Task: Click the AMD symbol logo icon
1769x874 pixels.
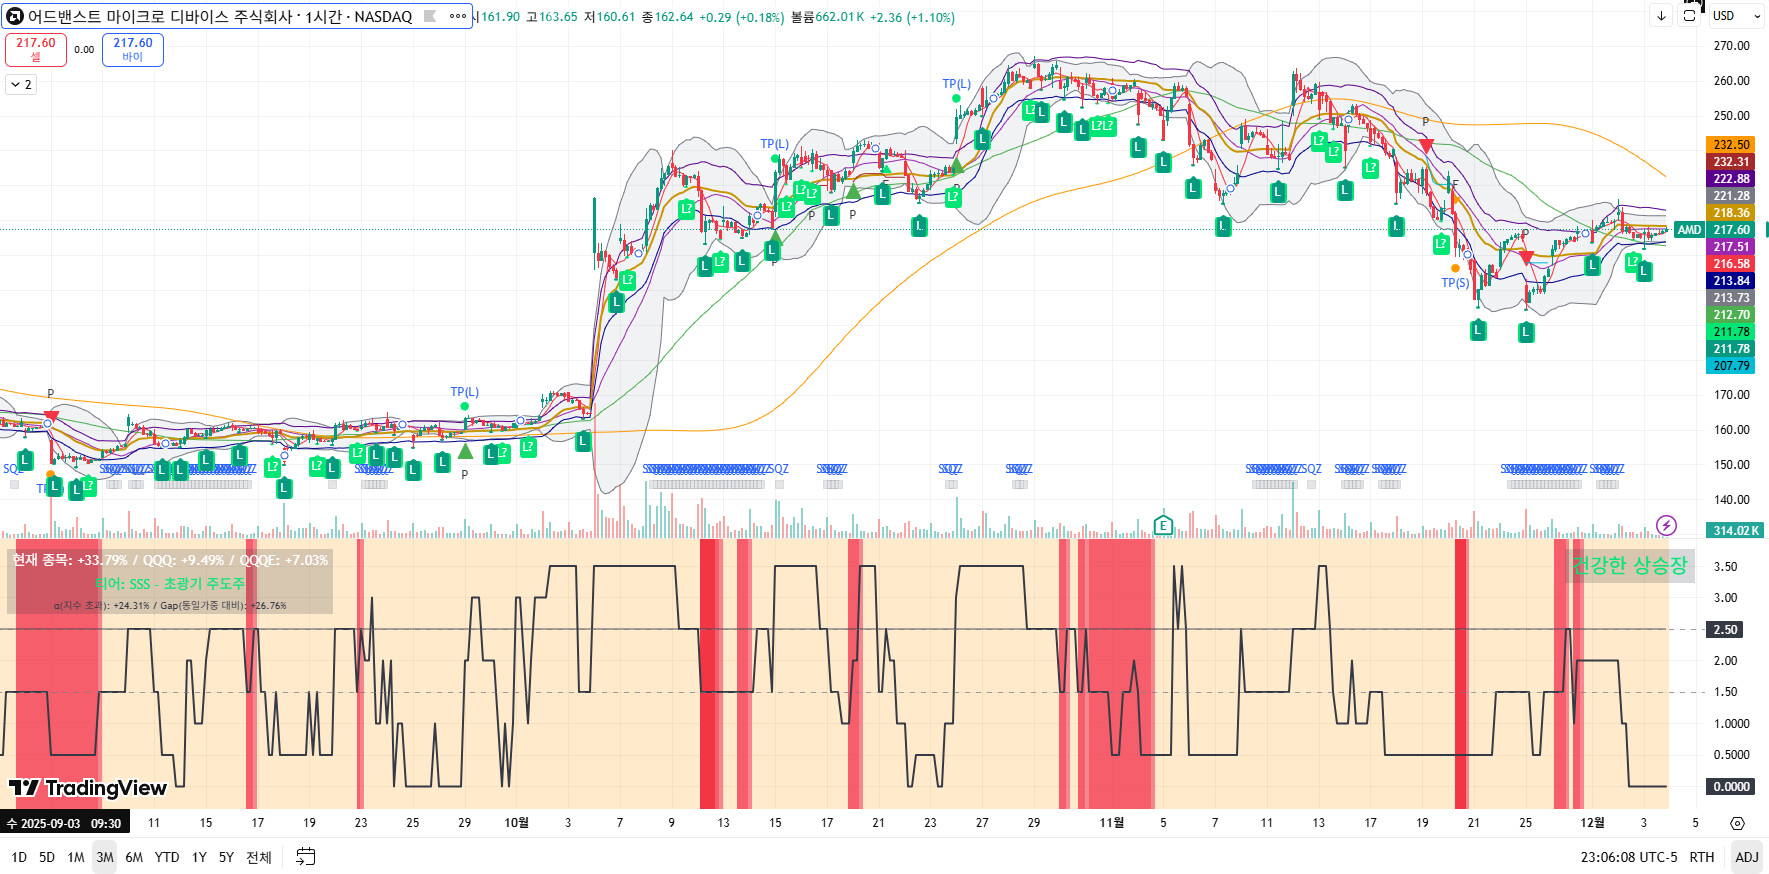Action: (x=15, y=16)
